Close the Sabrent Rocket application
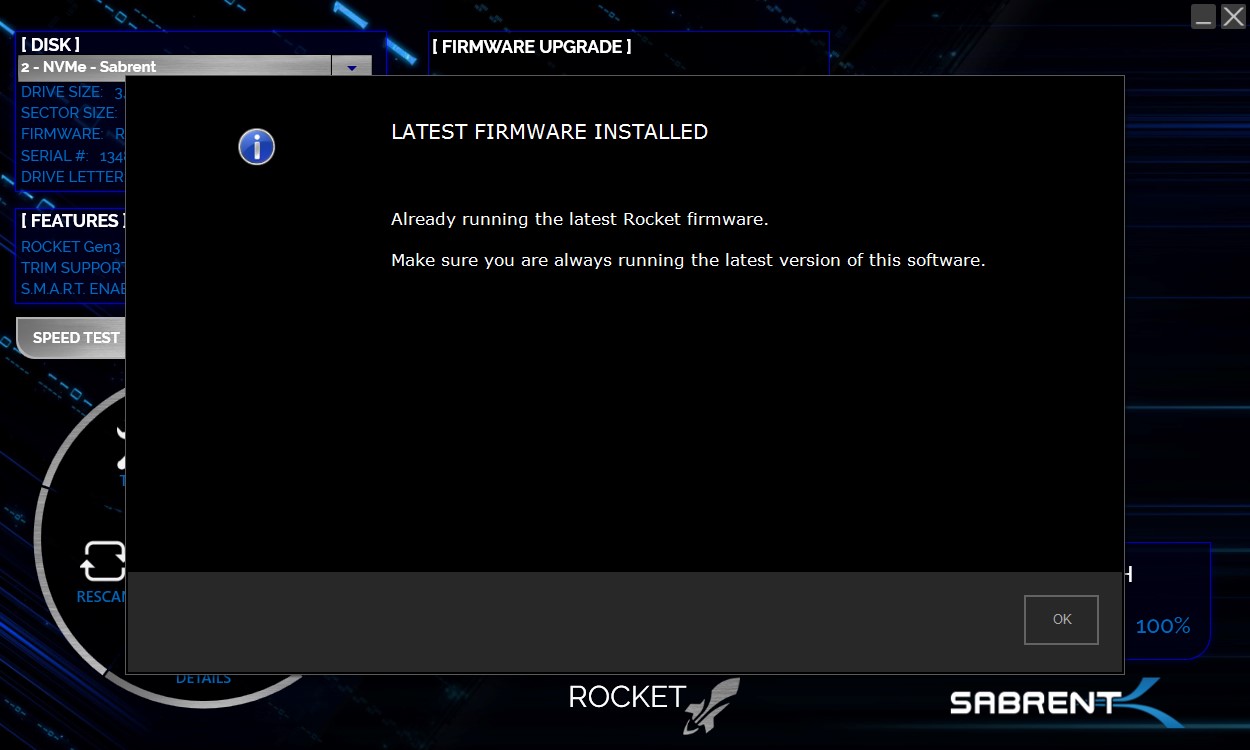Image resolution: width=1250 pixels, height=750 pixels. pos(1233,16)
